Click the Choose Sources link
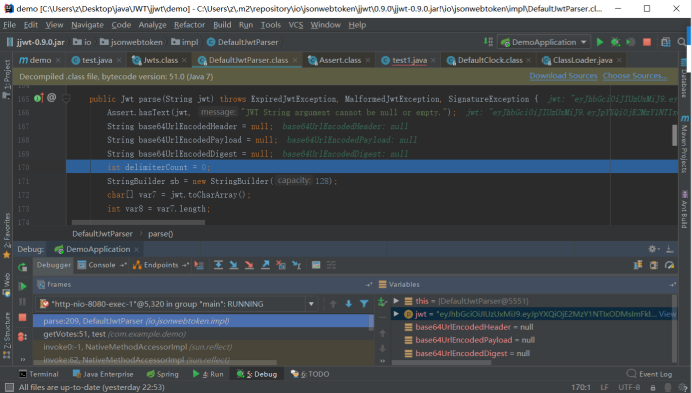This screenshot has height=393, width=692. coord(635,76)
